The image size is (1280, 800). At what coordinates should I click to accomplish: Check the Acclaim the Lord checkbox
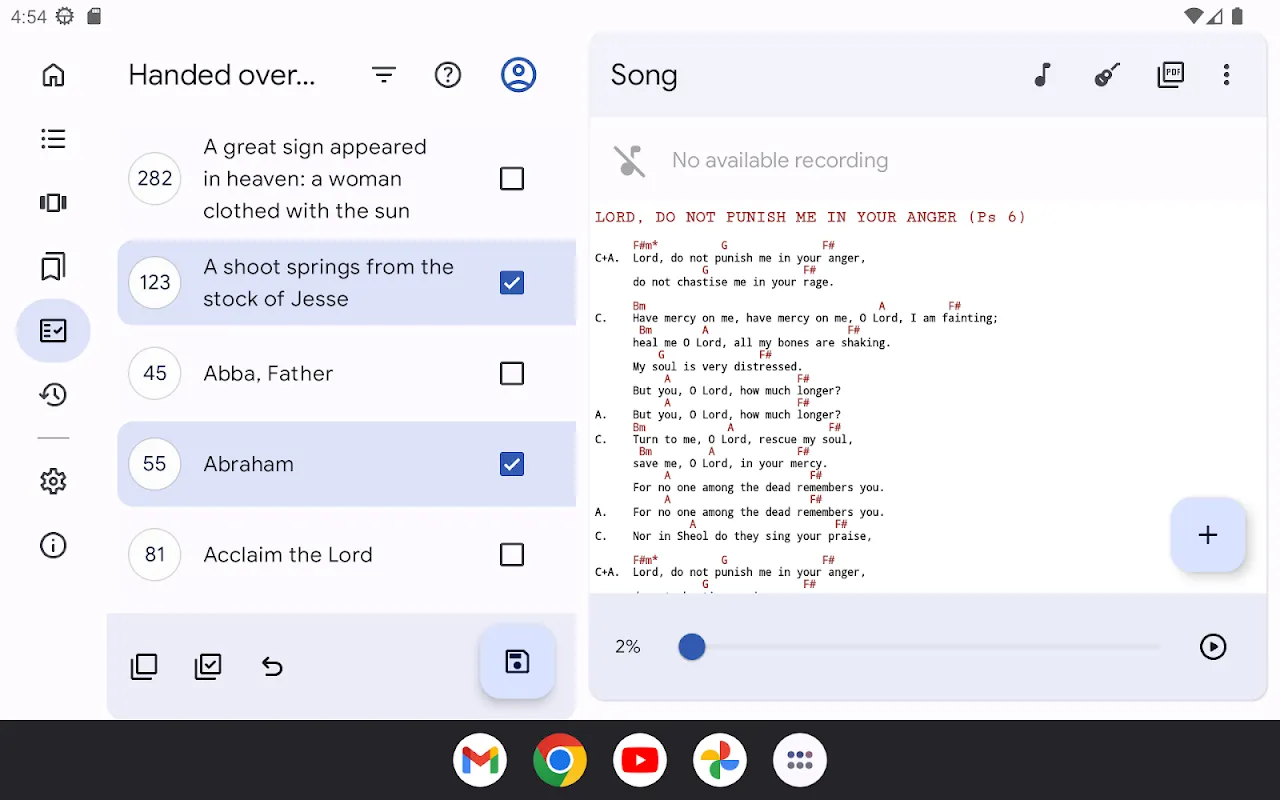512,555
